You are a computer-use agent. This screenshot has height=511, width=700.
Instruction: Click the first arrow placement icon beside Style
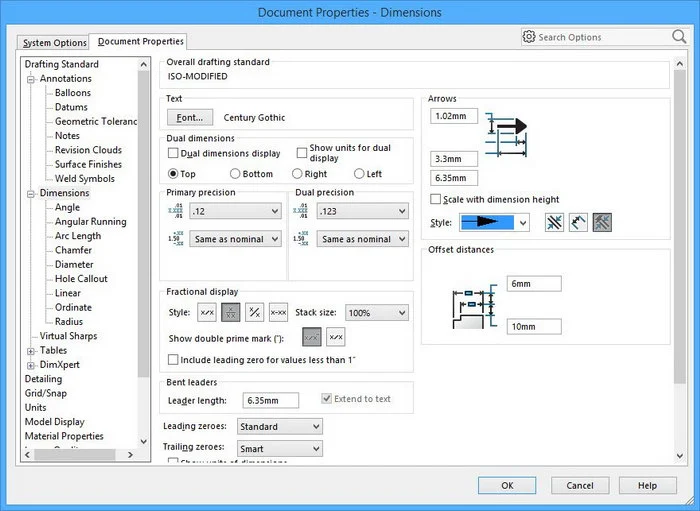(554, 222)
